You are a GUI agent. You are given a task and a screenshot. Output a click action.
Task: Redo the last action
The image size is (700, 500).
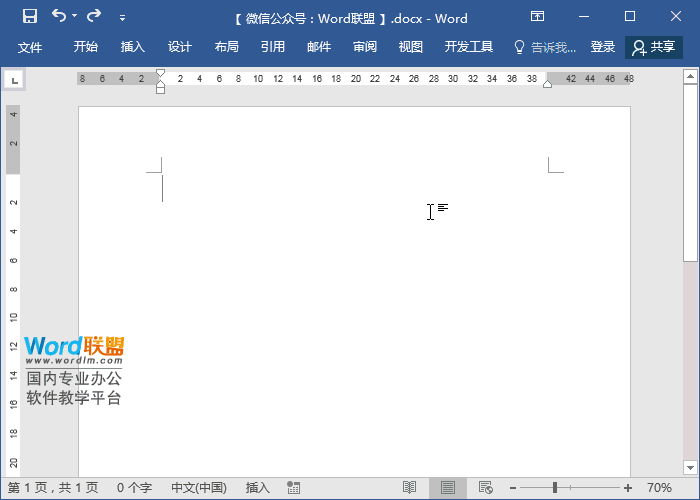click(x=94, y=16)
